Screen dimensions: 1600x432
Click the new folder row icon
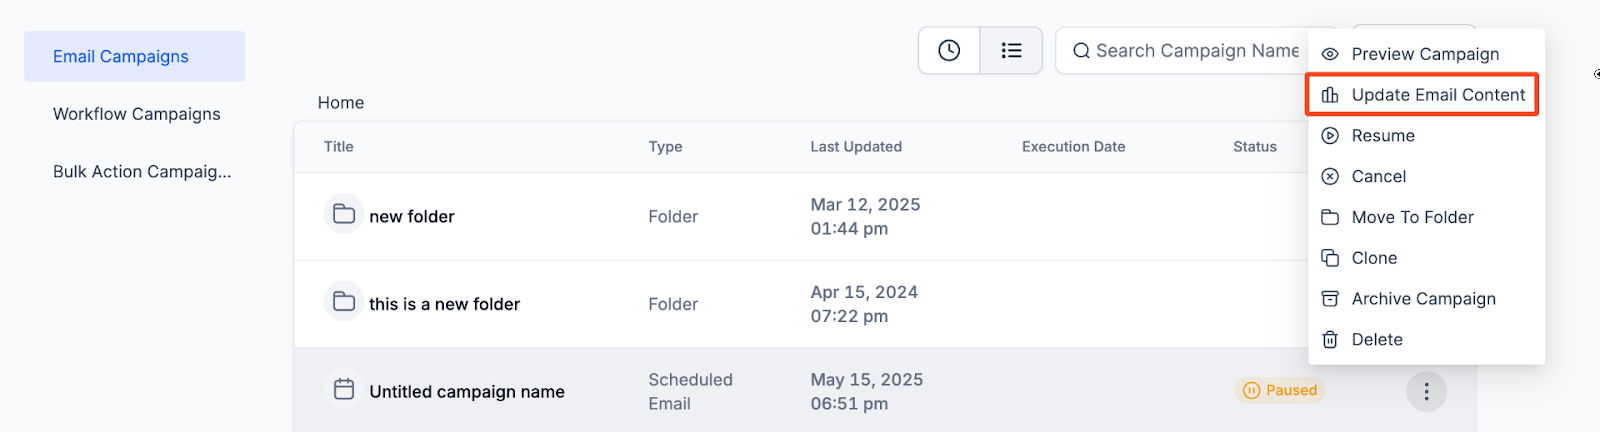(344, 214)
